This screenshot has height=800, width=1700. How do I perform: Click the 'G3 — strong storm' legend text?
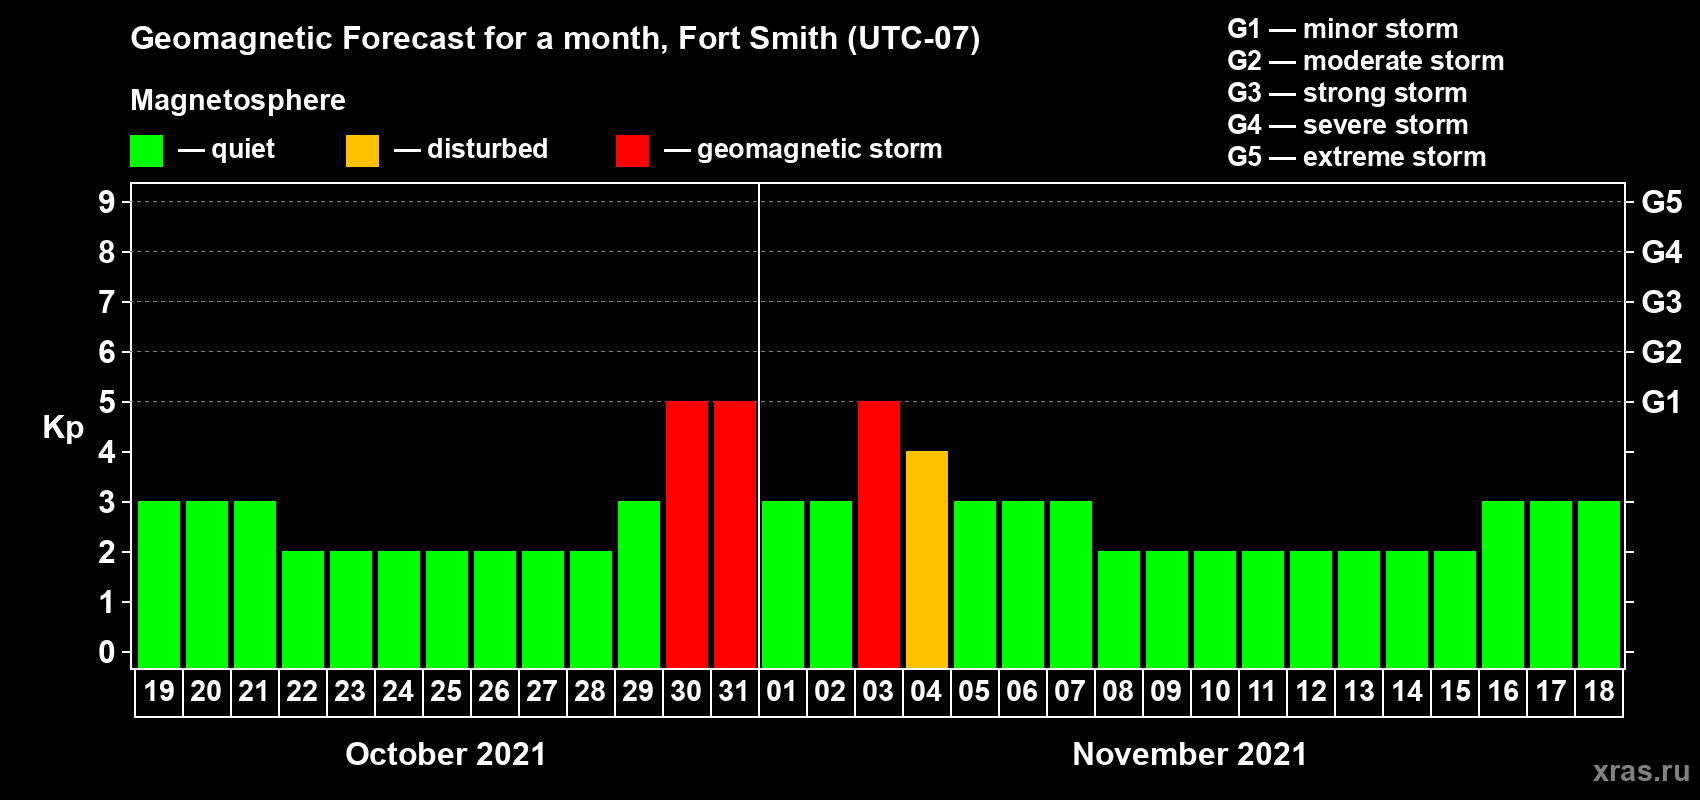tap(1347, 93)
